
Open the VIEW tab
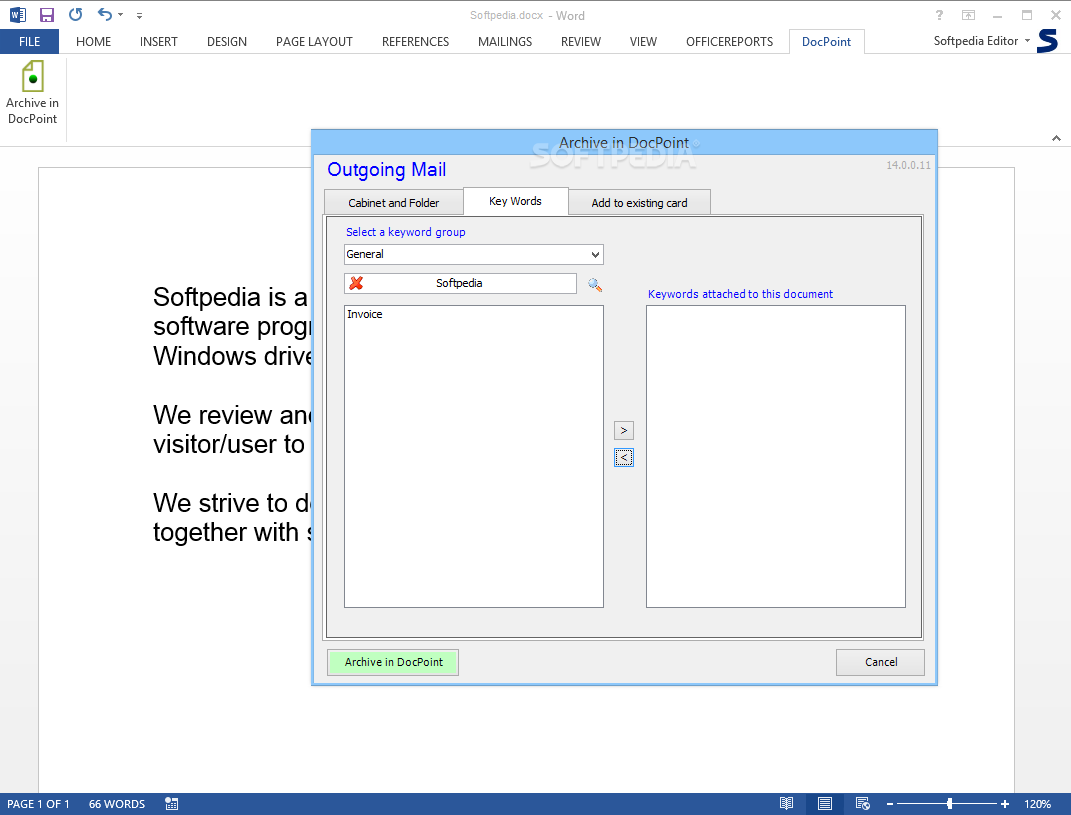coord(643,42)
